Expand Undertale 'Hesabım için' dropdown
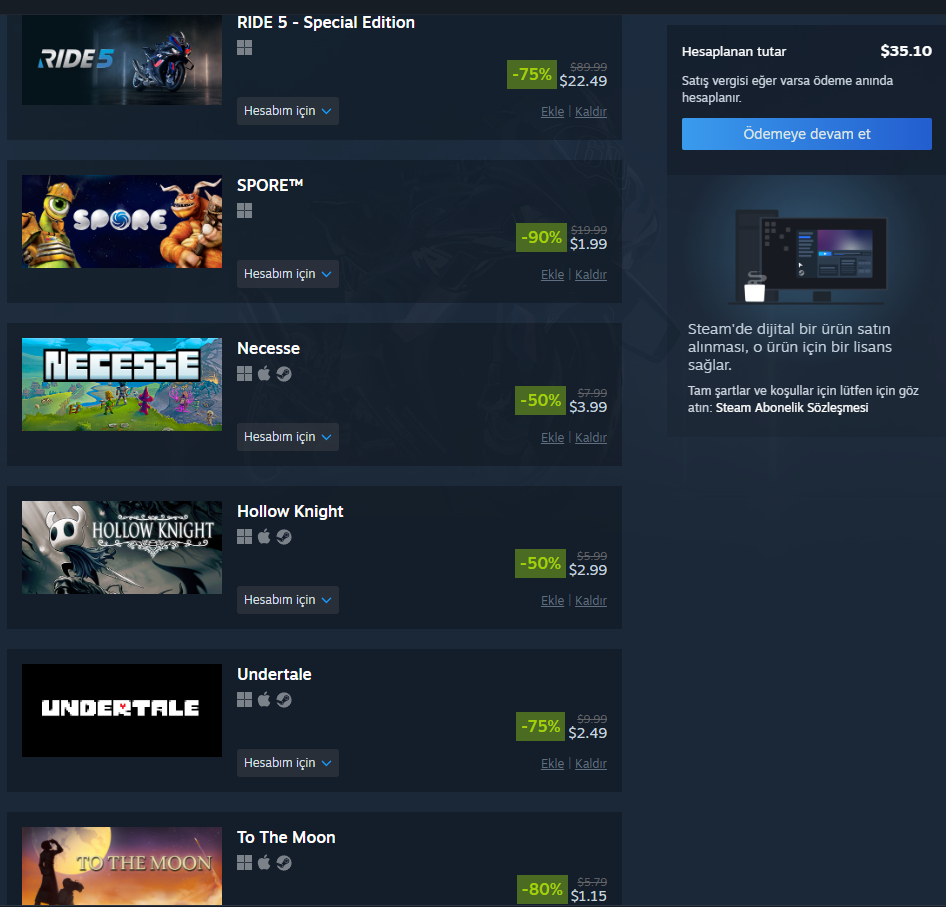Image resolution: width=946 pixels, height=907 pixels. 288,763
